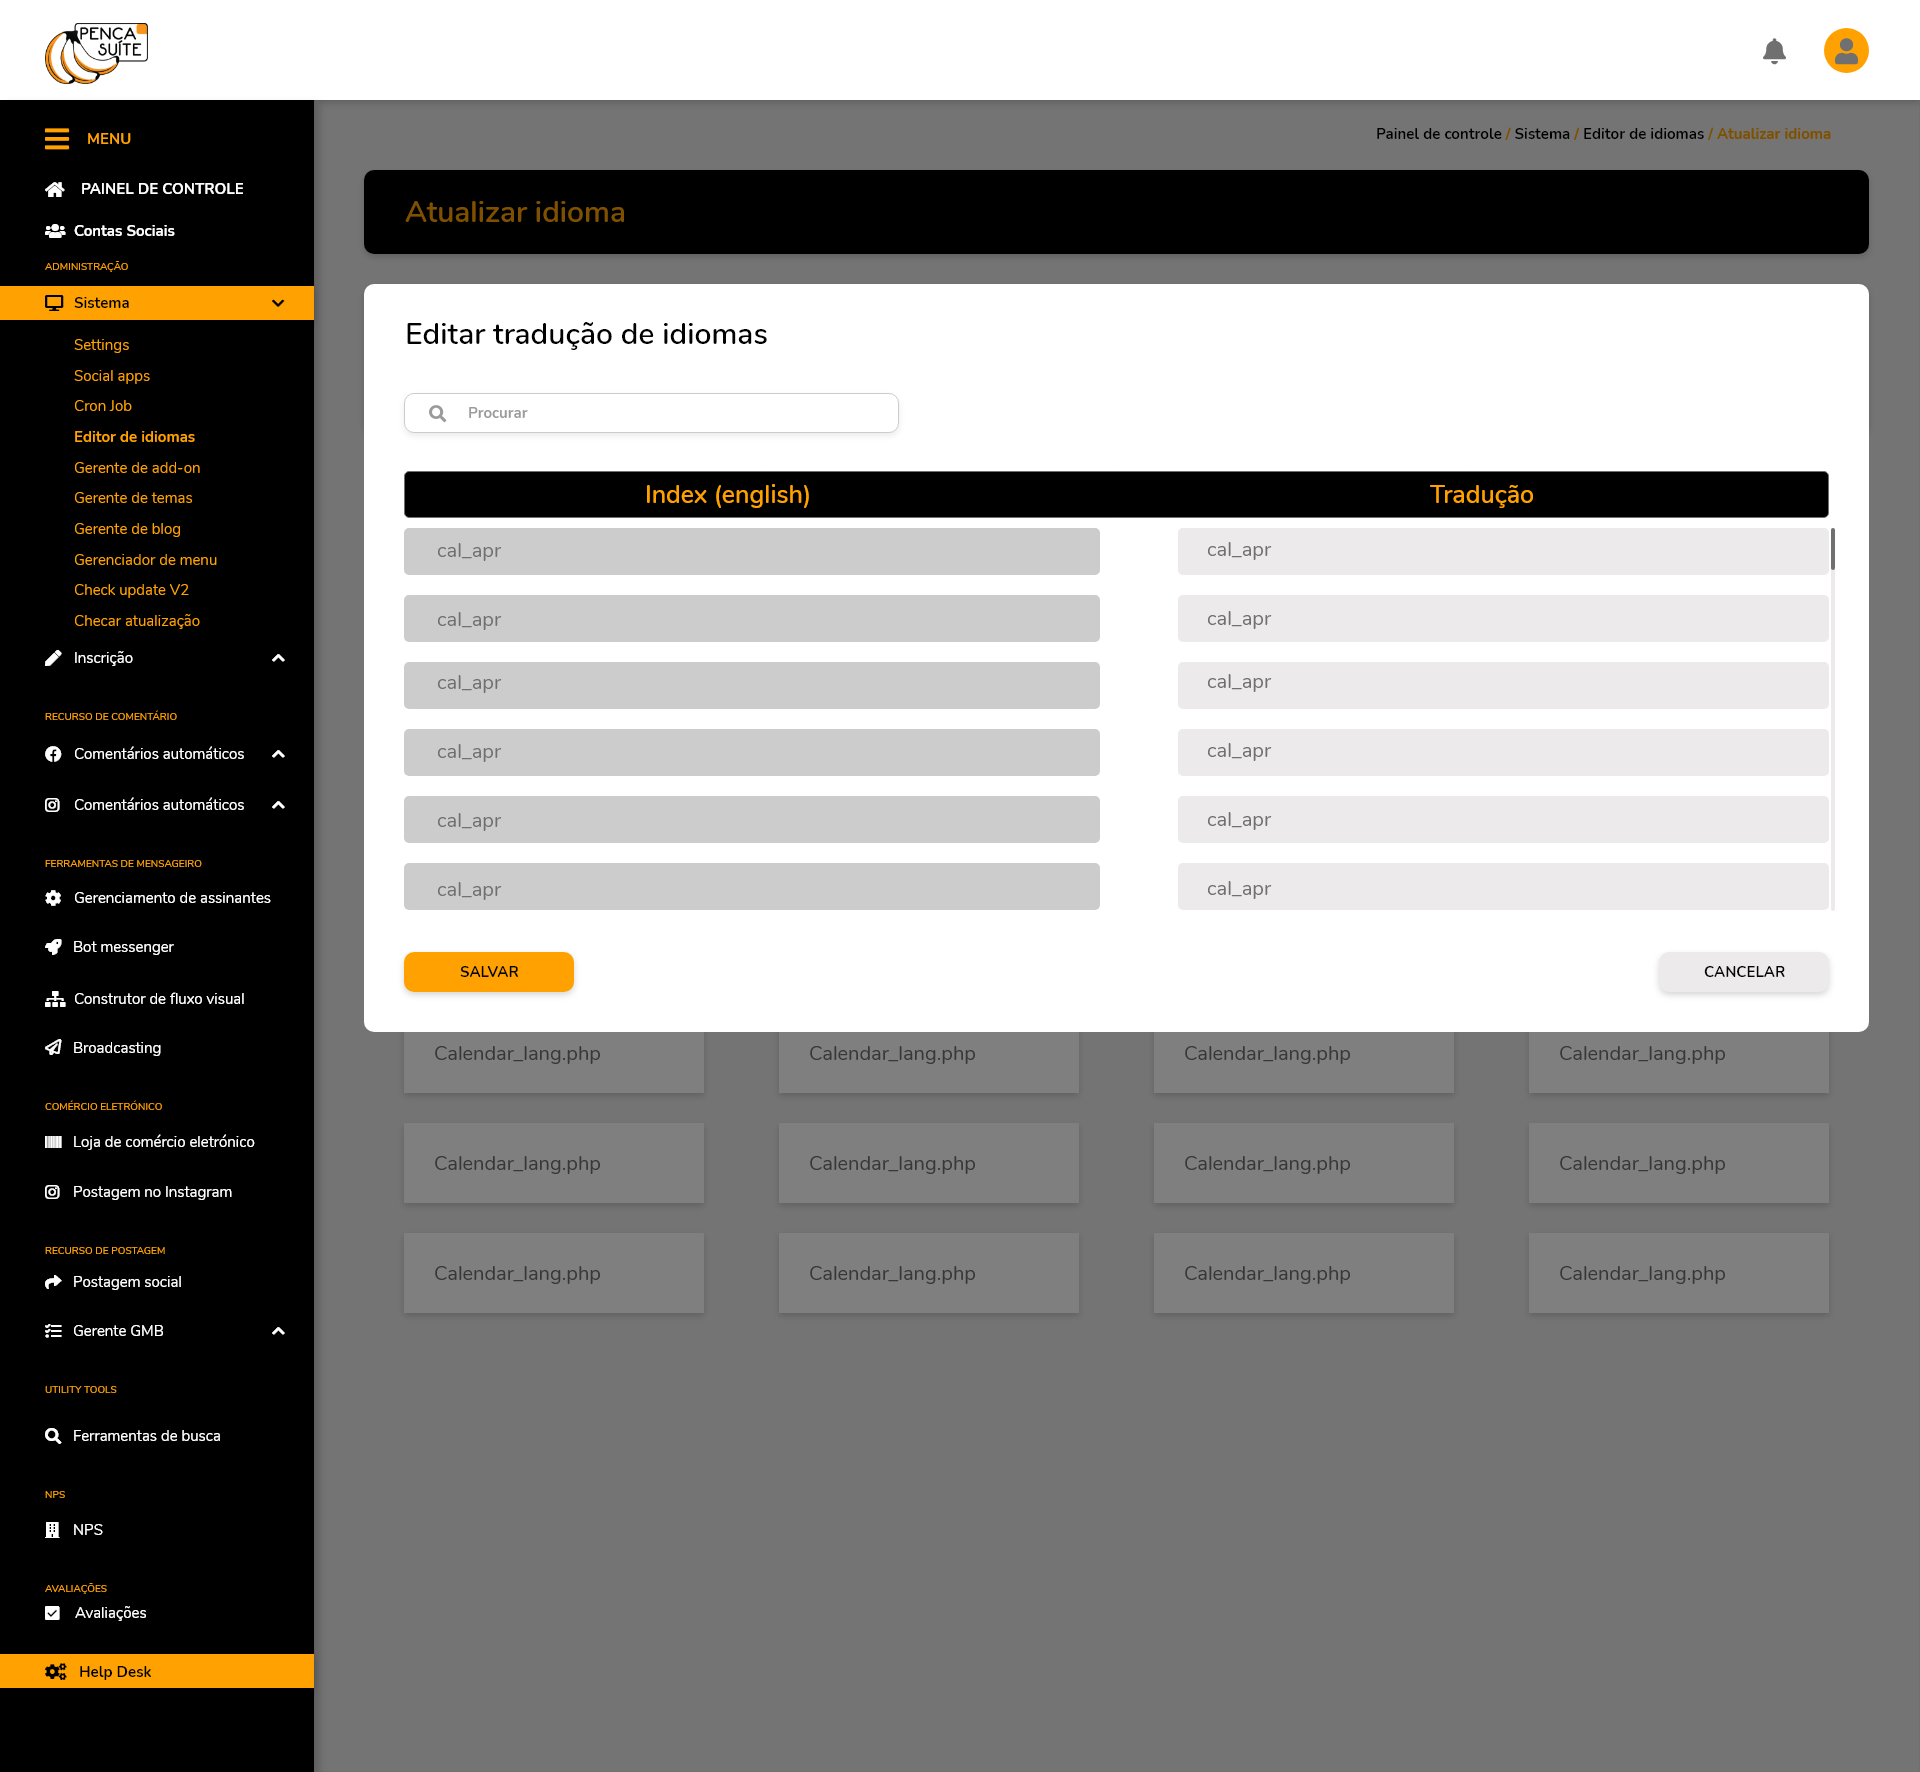The width and height of the screenshot is (1920, 1772).
Task: Click the Broadcasting paper plane icon
Action: pyautogui.click(x=53, y=1048)
